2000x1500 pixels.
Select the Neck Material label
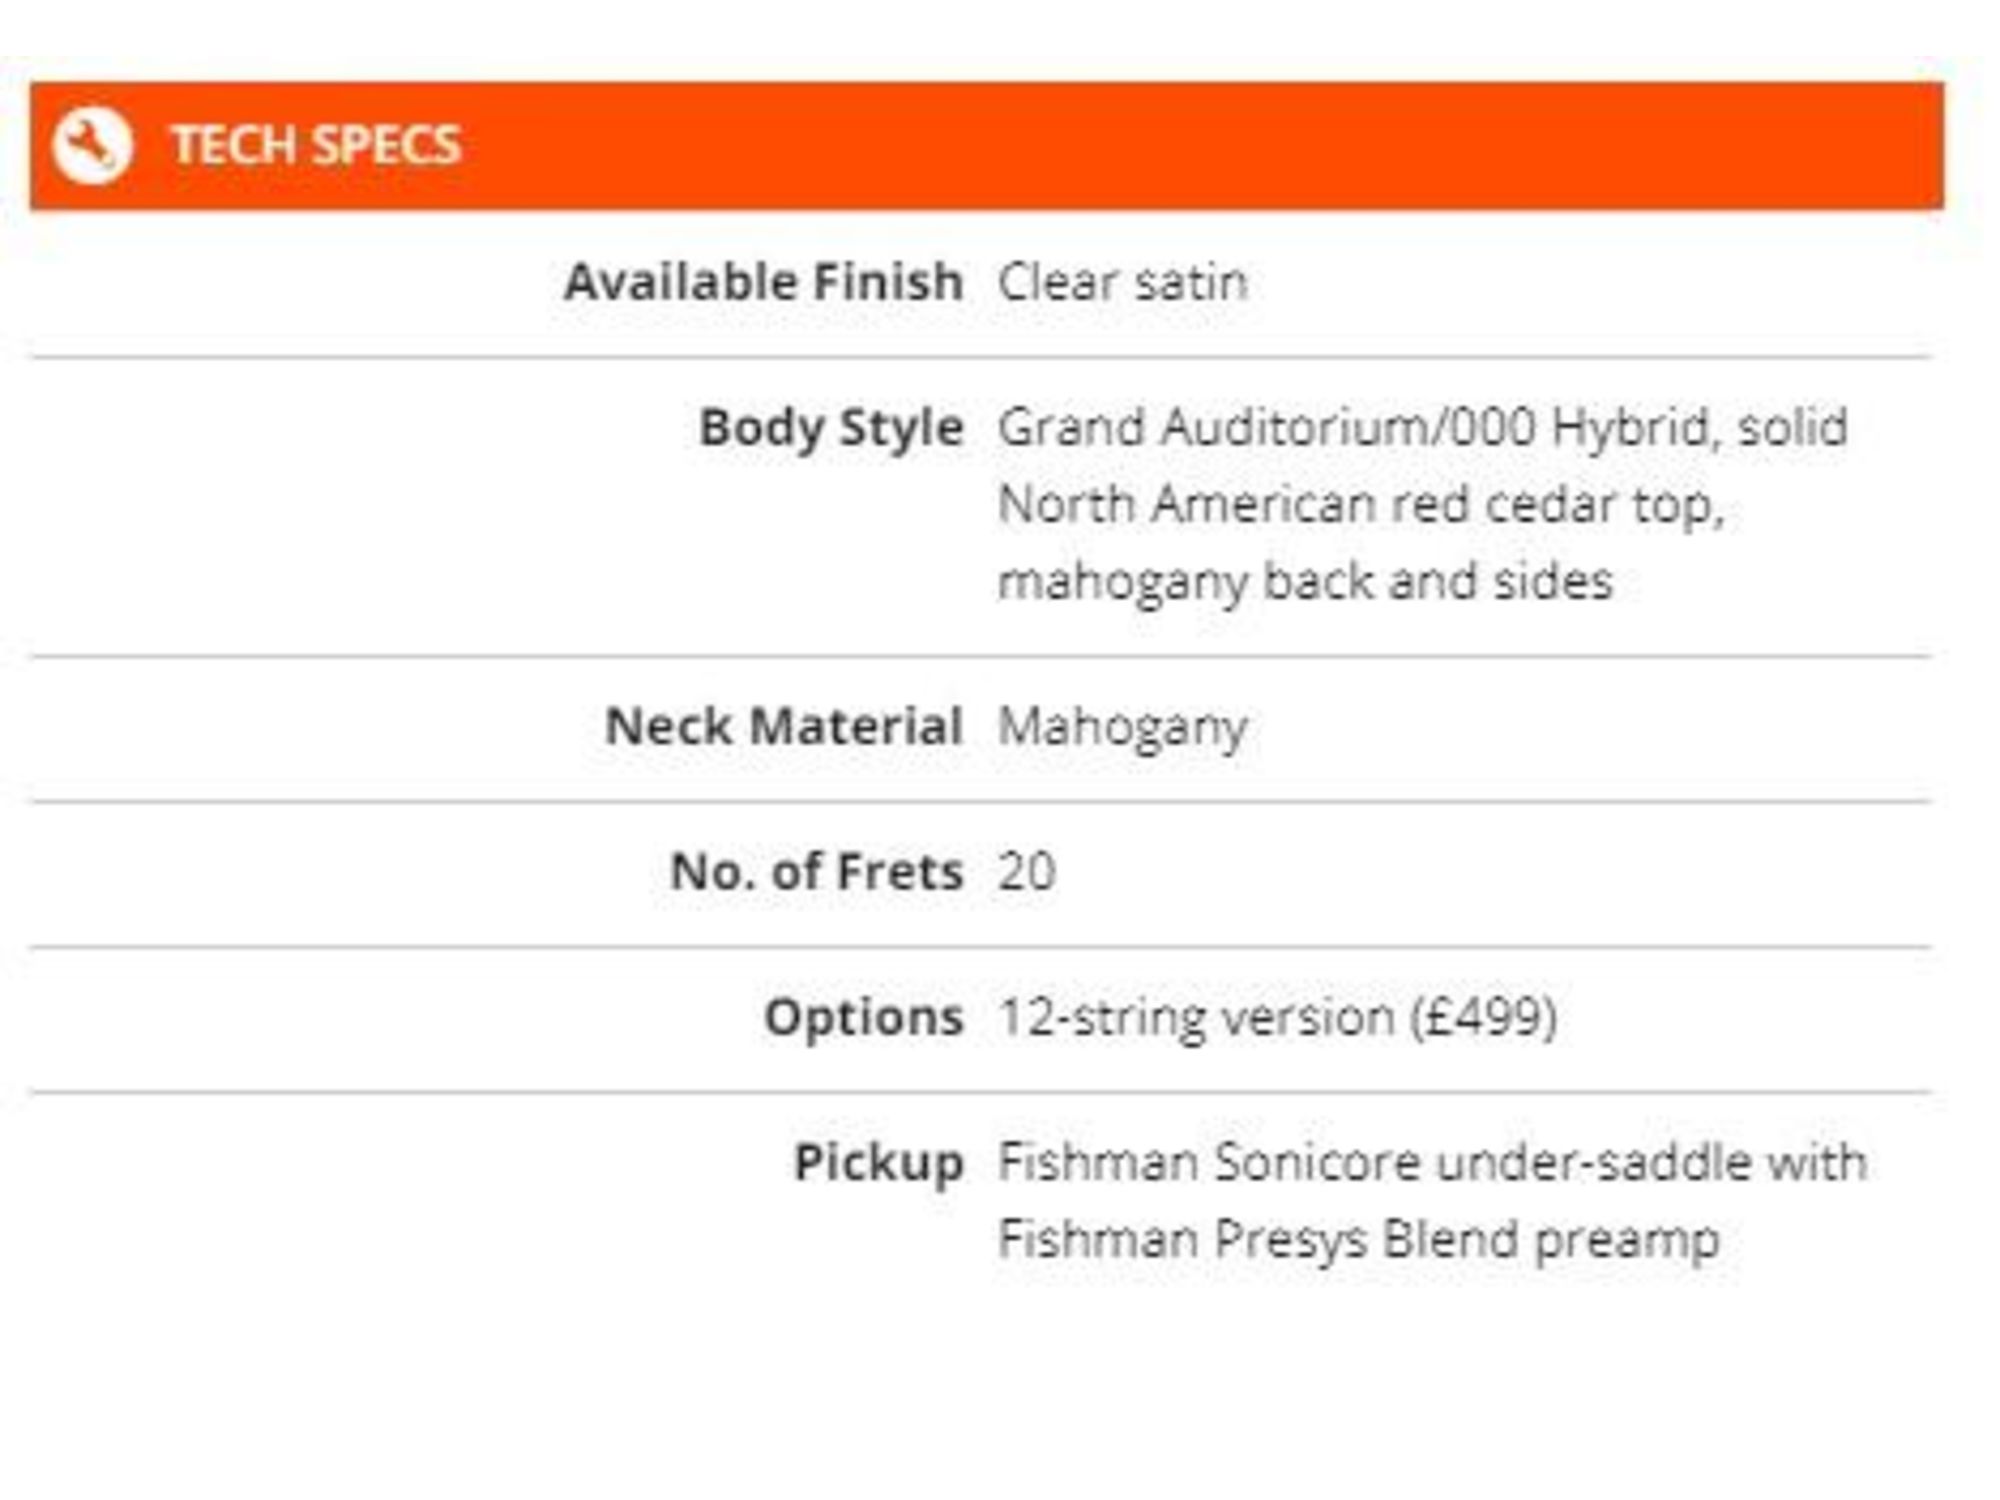[x=784, y=726]
